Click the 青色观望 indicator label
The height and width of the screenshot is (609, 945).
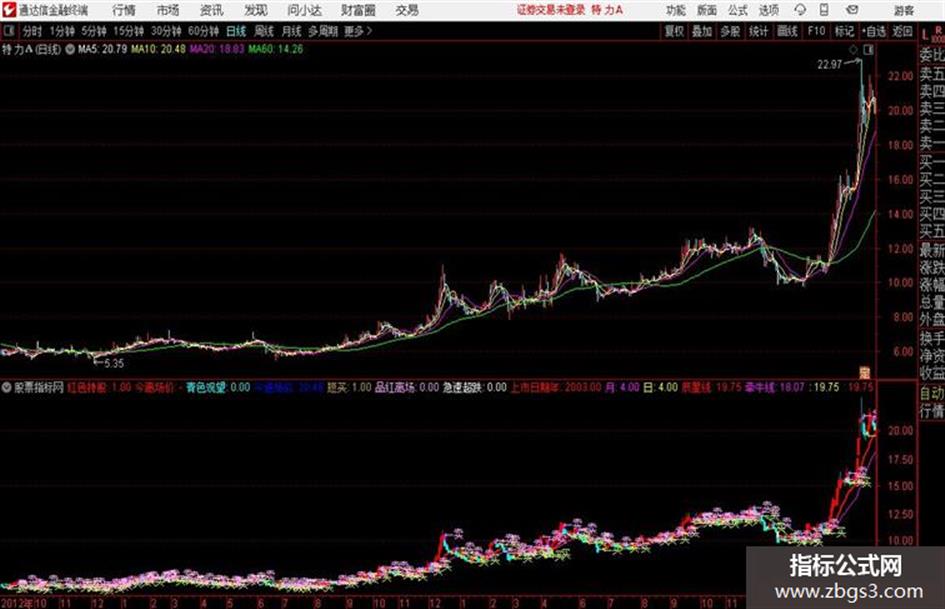[x=206, y=387]
